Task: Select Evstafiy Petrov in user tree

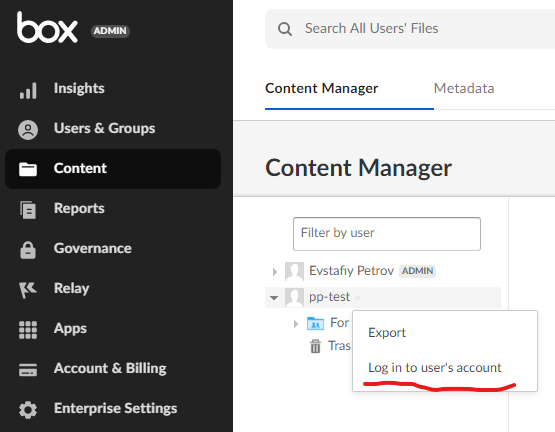Action: point(351,271)
